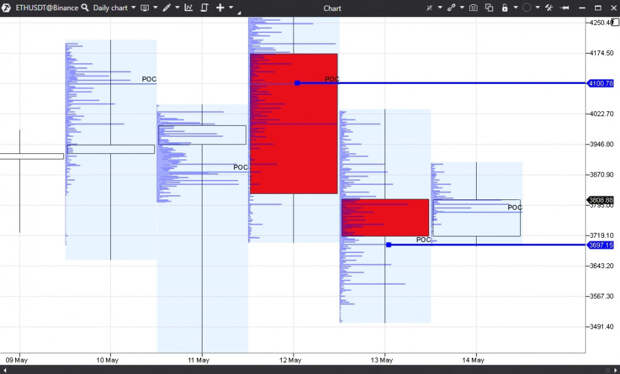Screen dimensions: 620x374
Task: Expand the drawing tools dropdown arrow
Action: pyautogui.click(x=177, y=8)
